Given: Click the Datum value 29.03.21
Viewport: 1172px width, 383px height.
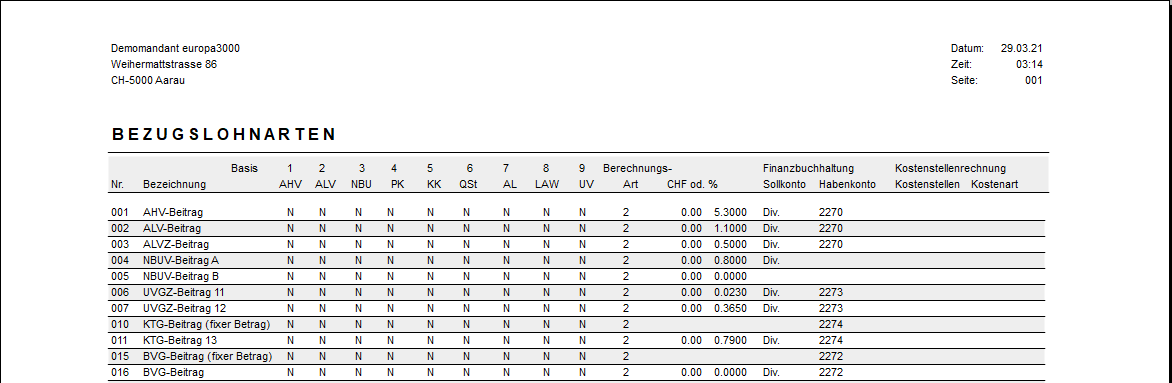Looking at the screenshot, I should pos(1021,49).
